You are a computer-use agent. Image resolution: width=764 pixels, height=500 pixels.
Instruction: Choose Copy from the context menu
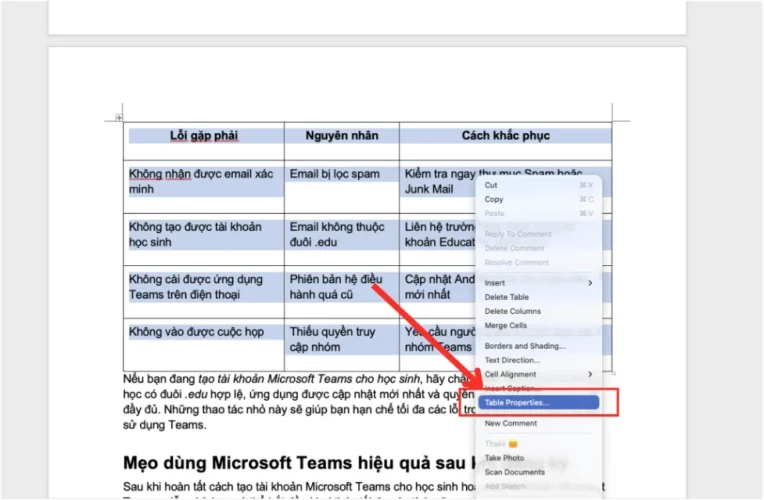pyautogui.click(x=494, y=199)
